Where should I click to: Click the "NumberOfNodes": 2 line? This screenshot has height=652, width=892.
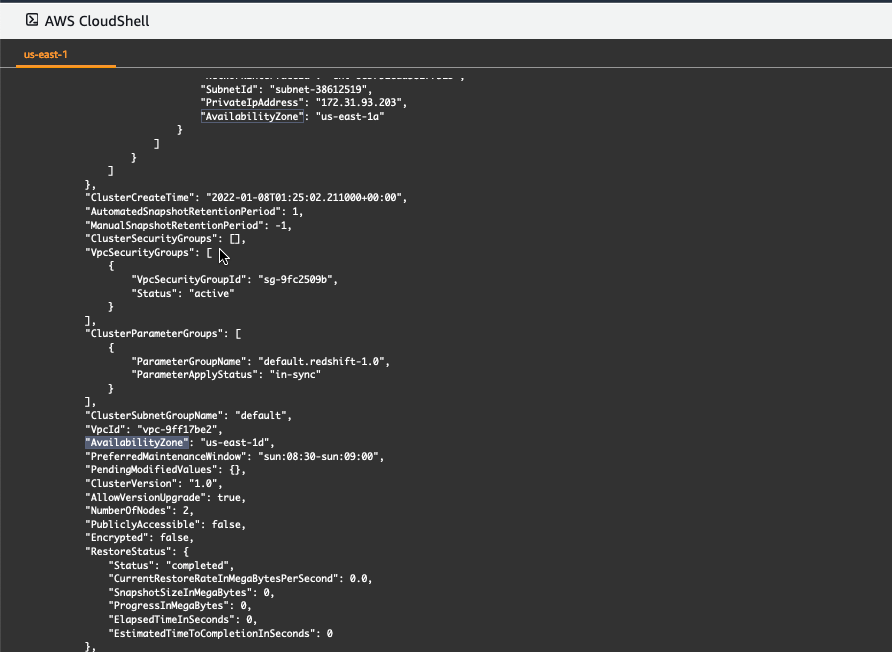(x=140, y=510)
